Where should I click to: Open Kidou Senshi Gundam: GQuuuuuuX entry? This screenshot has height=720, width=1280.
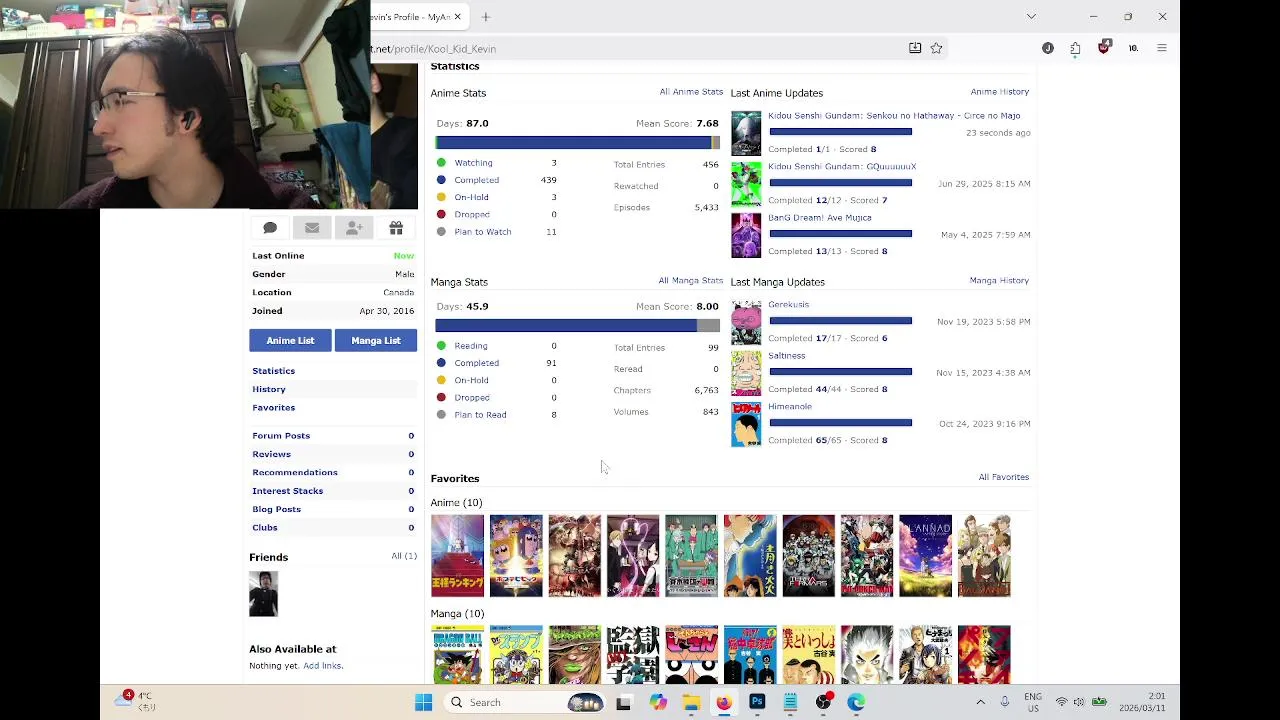[x=842, y=167]
